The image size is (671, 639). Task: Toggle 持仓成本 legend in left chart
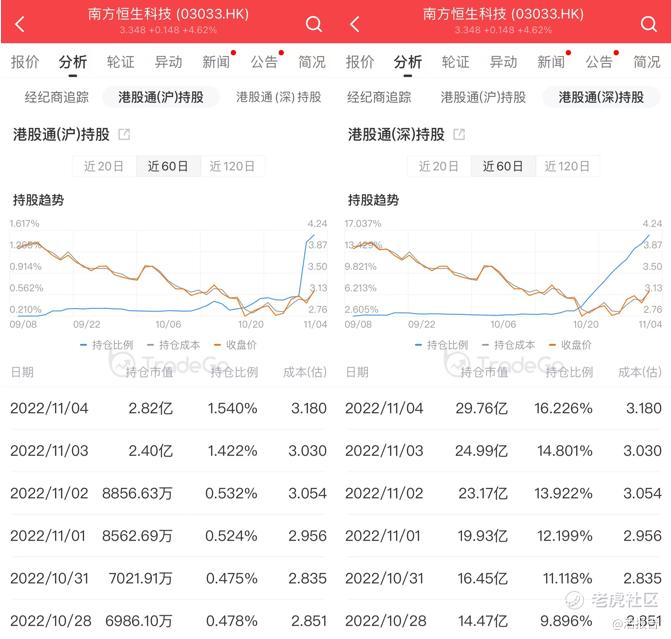tap(173, 345)
